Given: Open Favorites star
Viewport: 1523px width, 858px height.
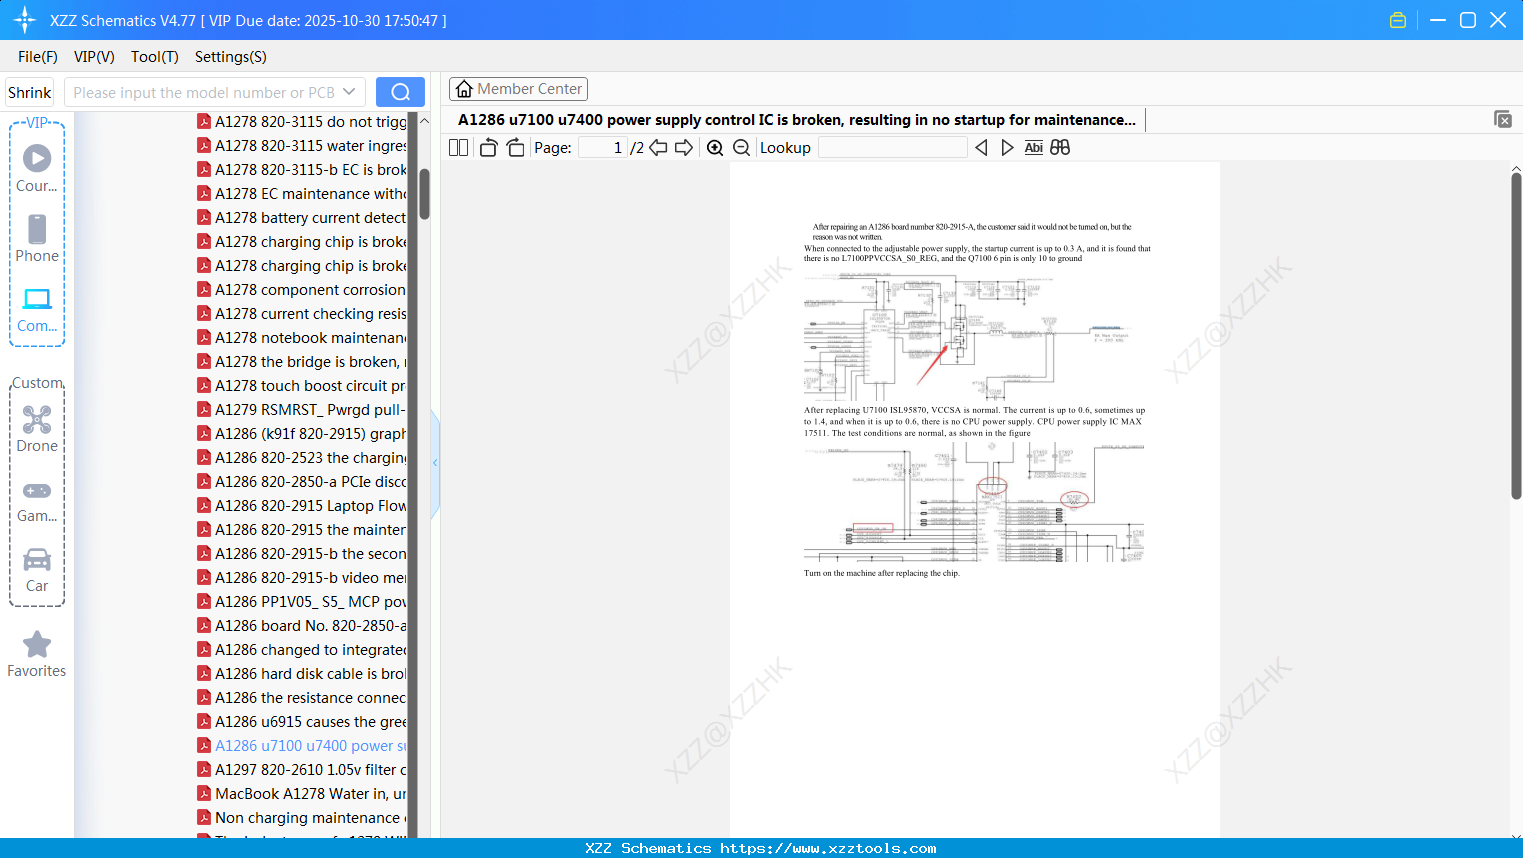Looking at the screenshot, I should [x=37, y=654].
